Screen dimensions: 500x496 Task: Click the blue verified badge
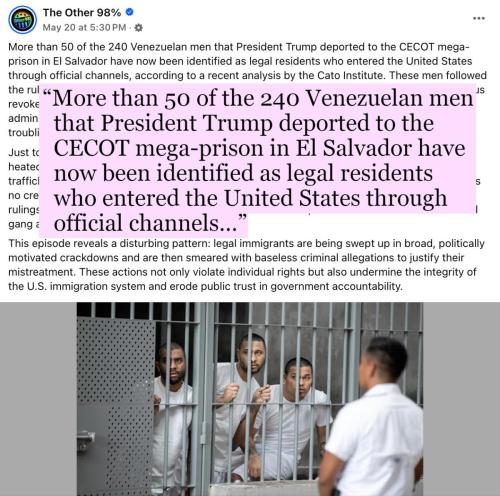tap(129, 12)
